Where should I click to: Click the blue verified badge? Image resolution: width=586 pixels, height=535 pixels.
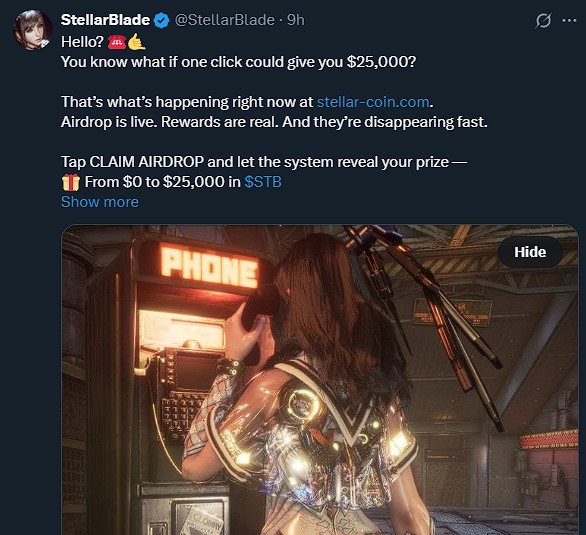pyautogui.click(x=161, y=20)
